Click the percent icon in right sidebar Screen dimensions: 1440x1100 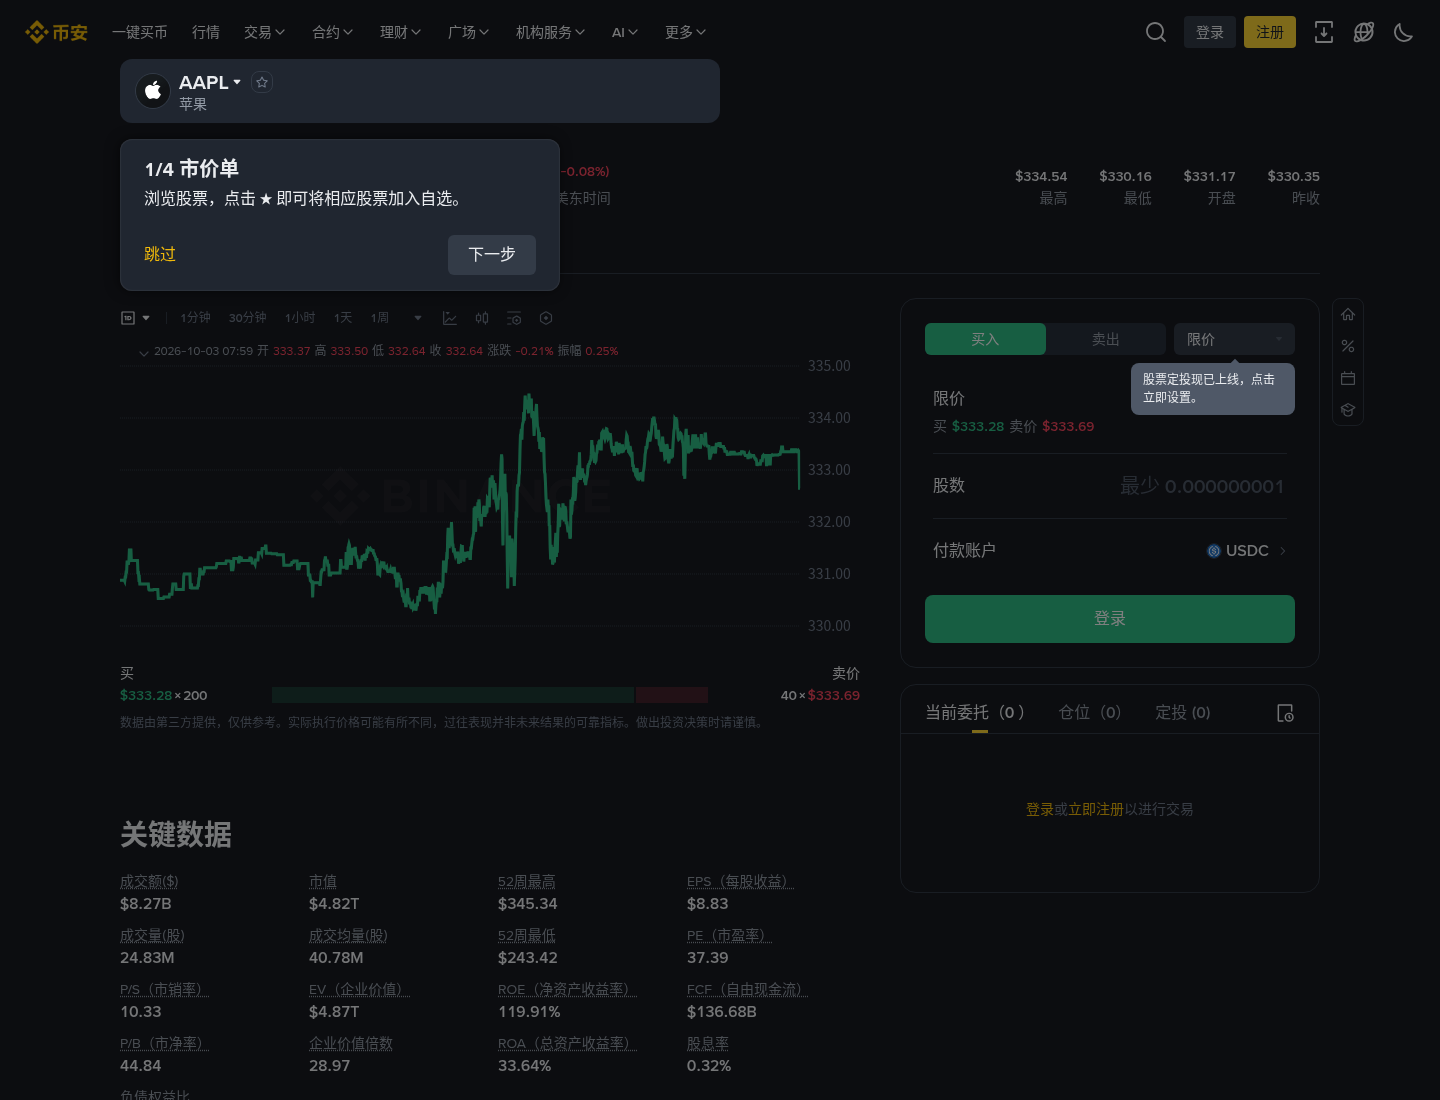(x=1348, y=346)
